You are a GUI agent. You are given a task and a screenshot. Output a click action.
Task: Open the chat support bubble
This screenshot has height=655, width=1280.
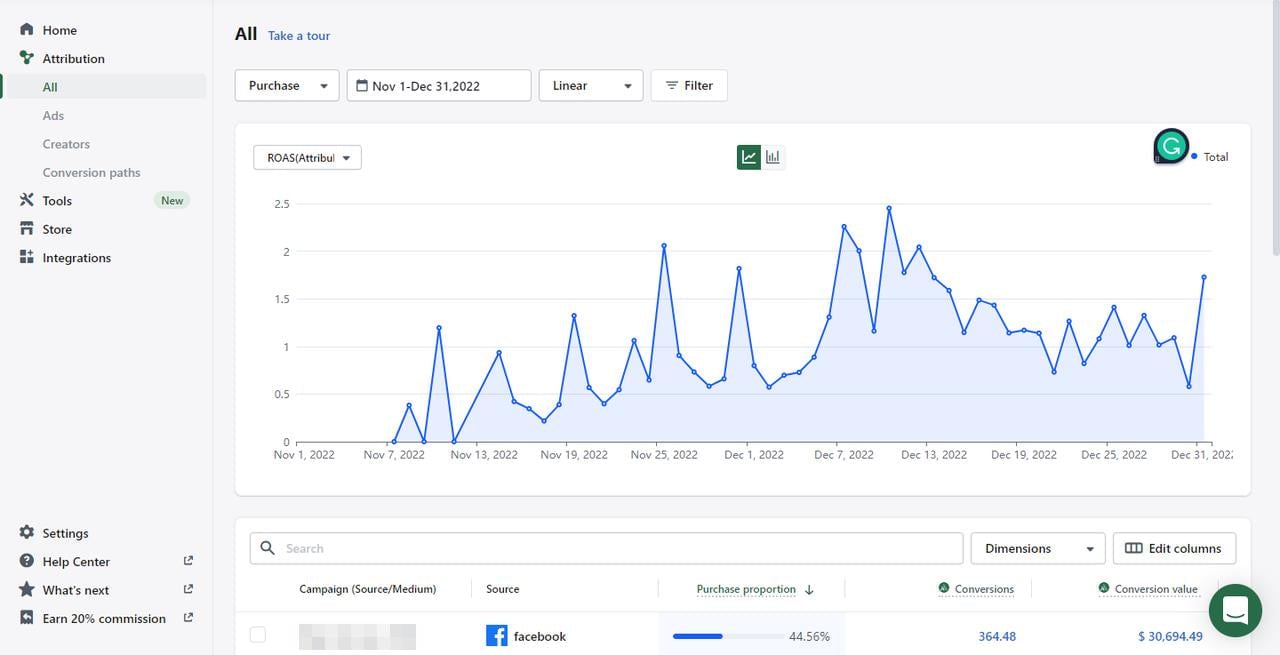[x=1235, y=611]
